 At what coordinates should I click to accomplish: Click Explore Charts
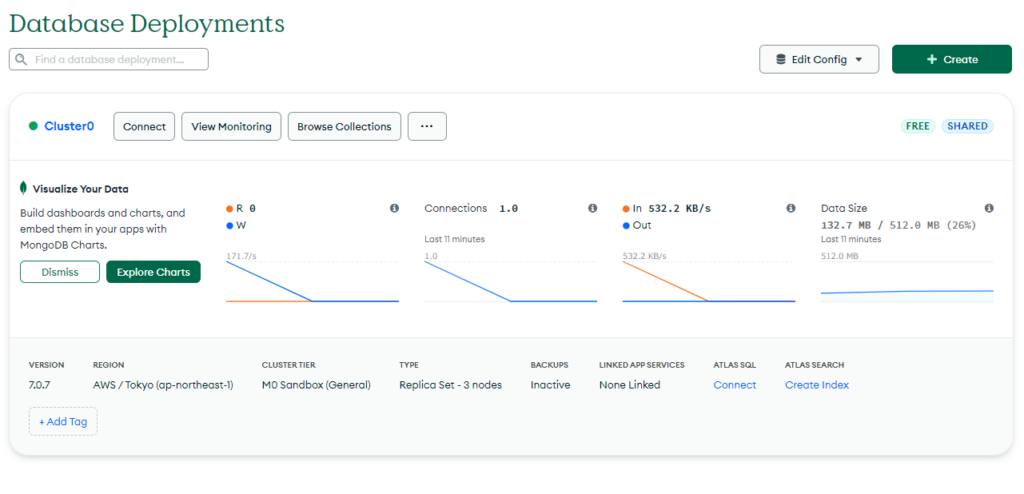pos(153,272)
